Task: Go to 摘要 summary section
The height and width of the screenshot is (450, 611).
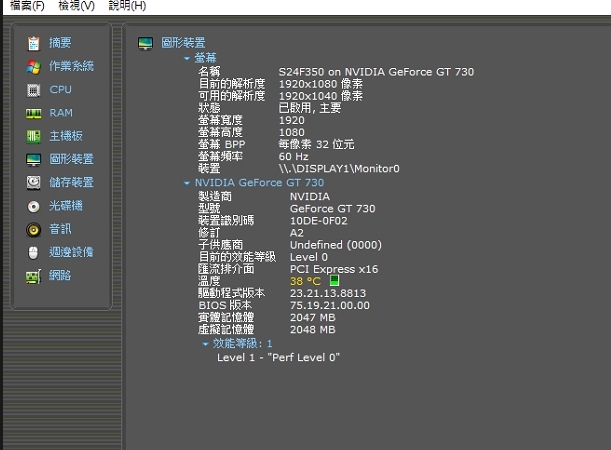Action: [60, 42]
